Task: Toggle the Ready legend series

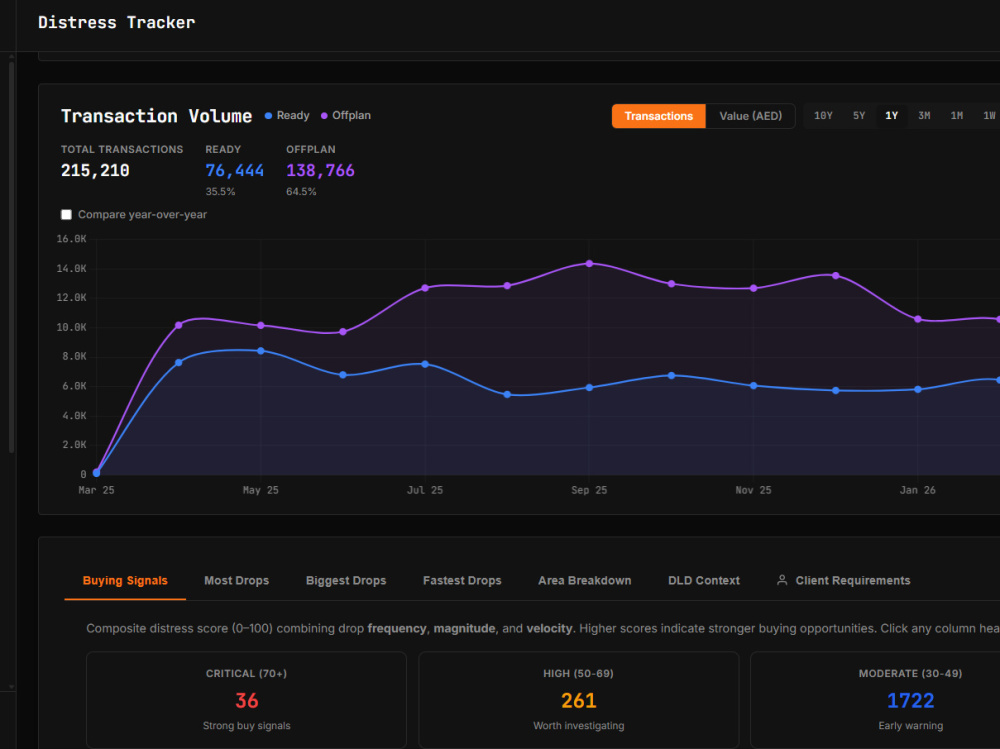Action: point(287,115)
